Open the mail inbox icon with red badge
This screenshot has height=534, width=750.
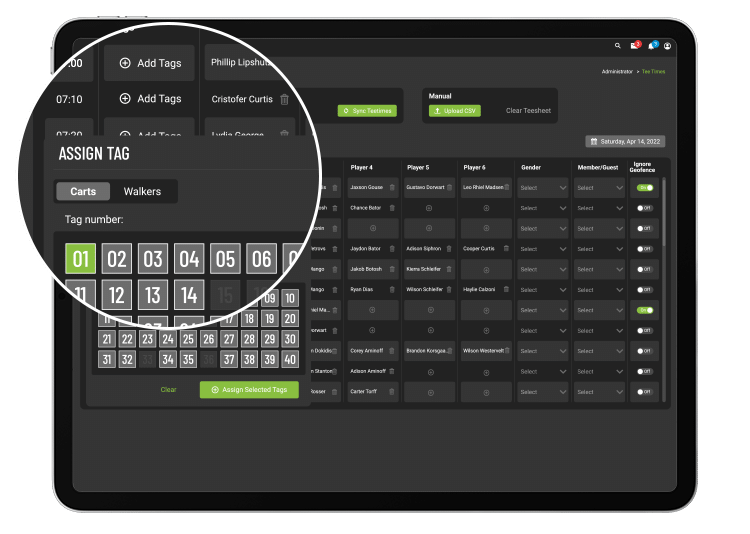634,46
